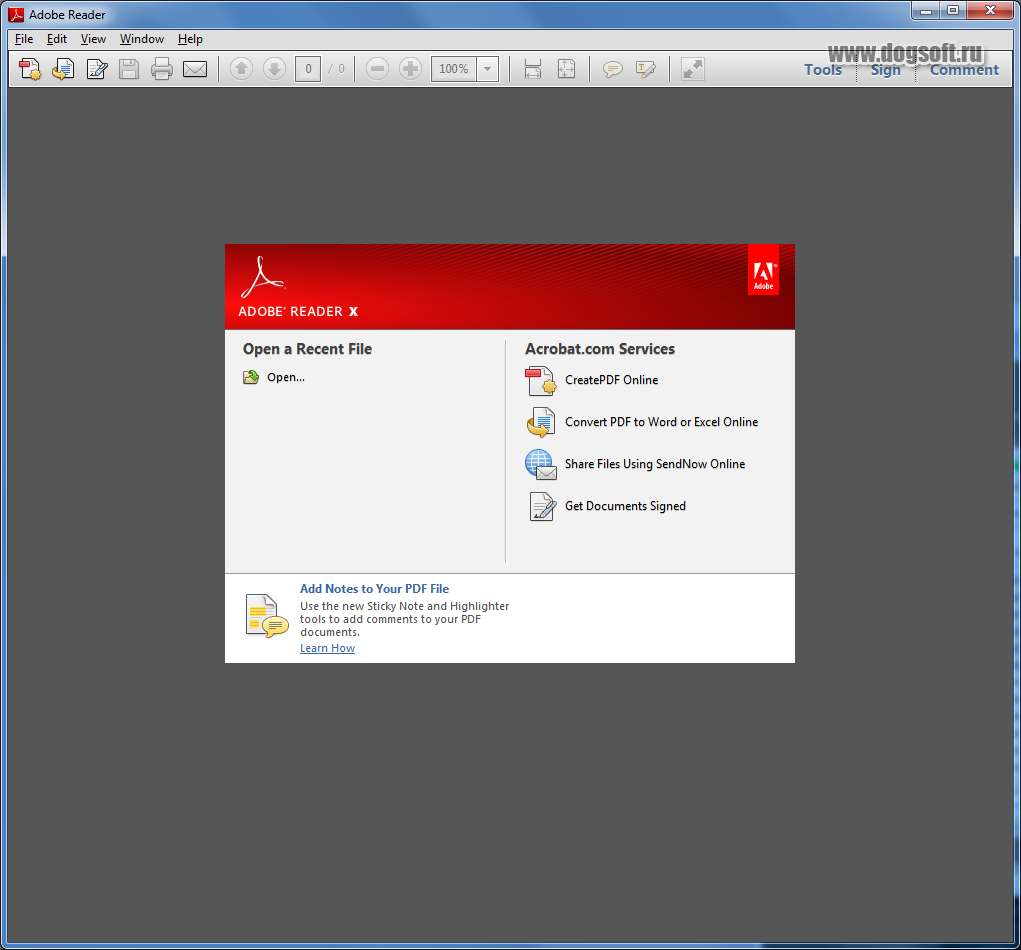Click the Read Mode expand icon
This screenshot has width=1021, height=950.
tap(693, 69)
